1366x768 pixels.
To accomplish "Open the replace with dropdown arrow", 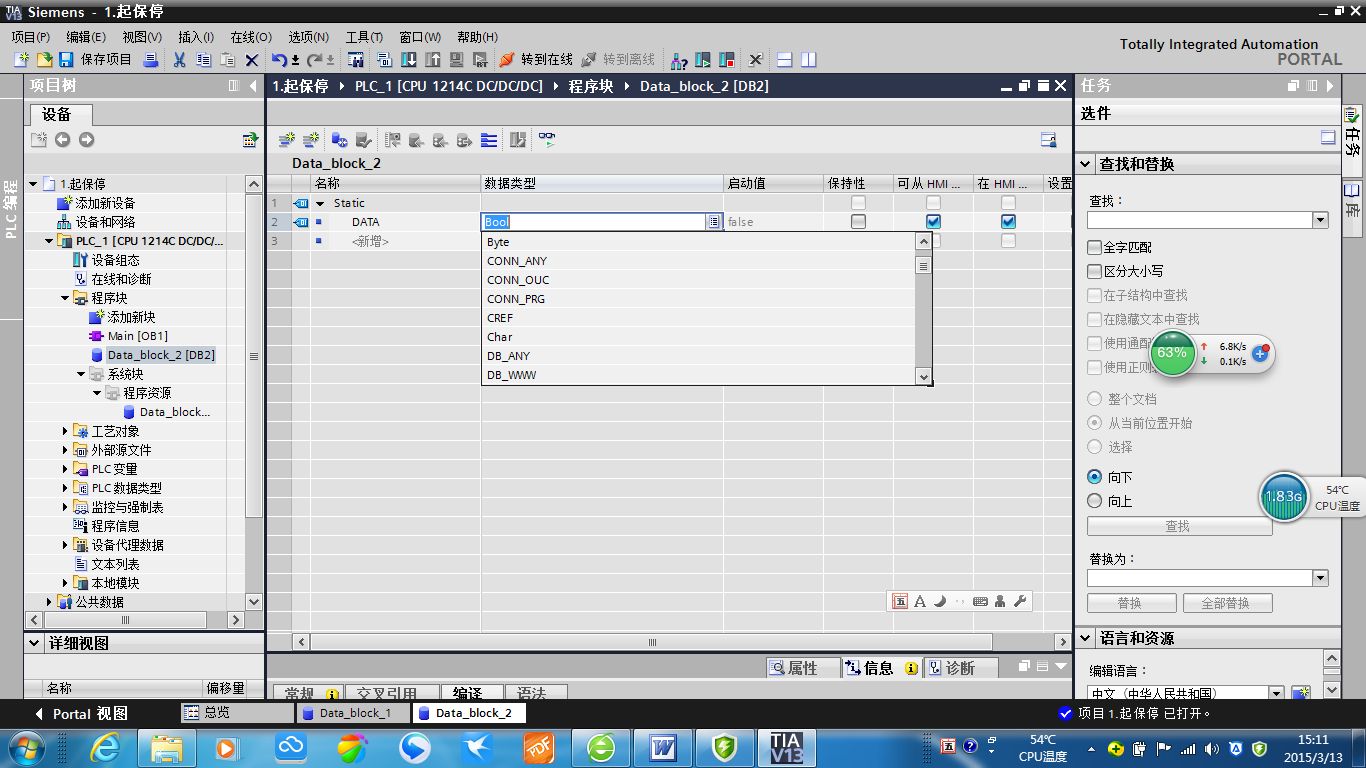I will 1320,578.
